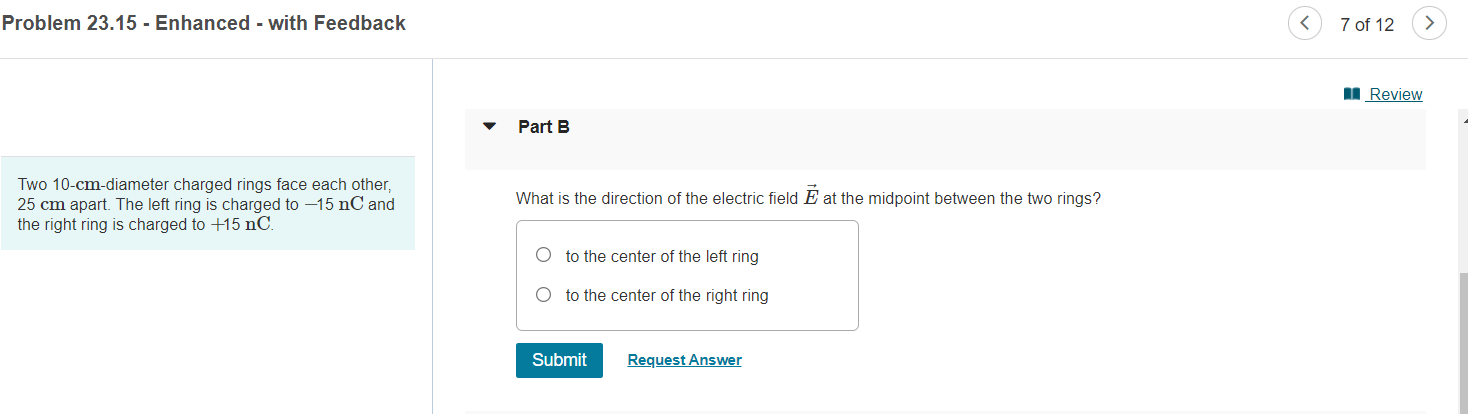1468x414 pixels.
Task: Open the Review link
Action: [1395, 94]
